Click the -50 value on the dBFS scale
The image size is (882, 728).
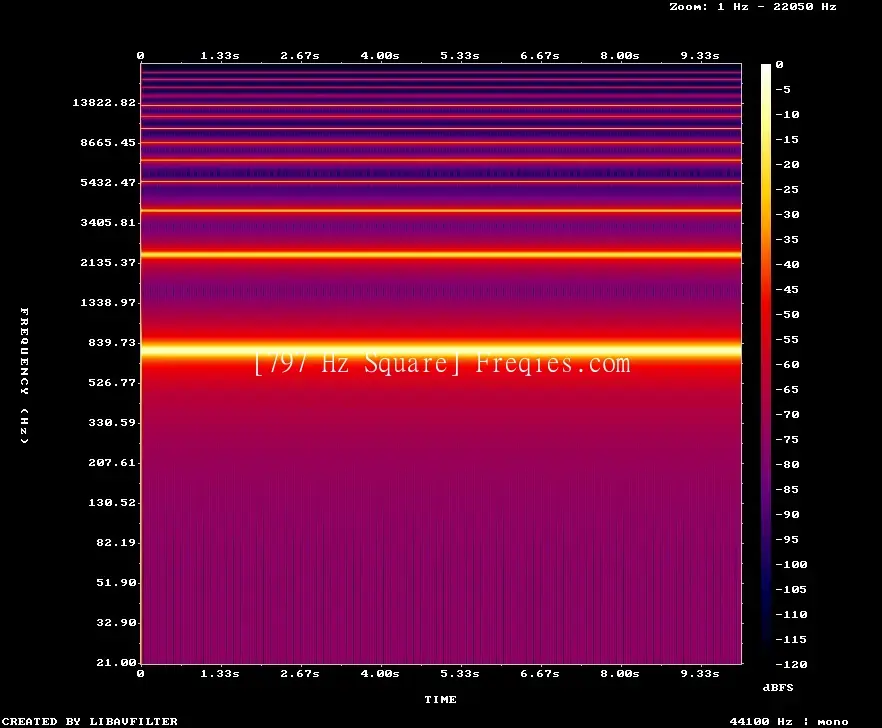(787, 314)
